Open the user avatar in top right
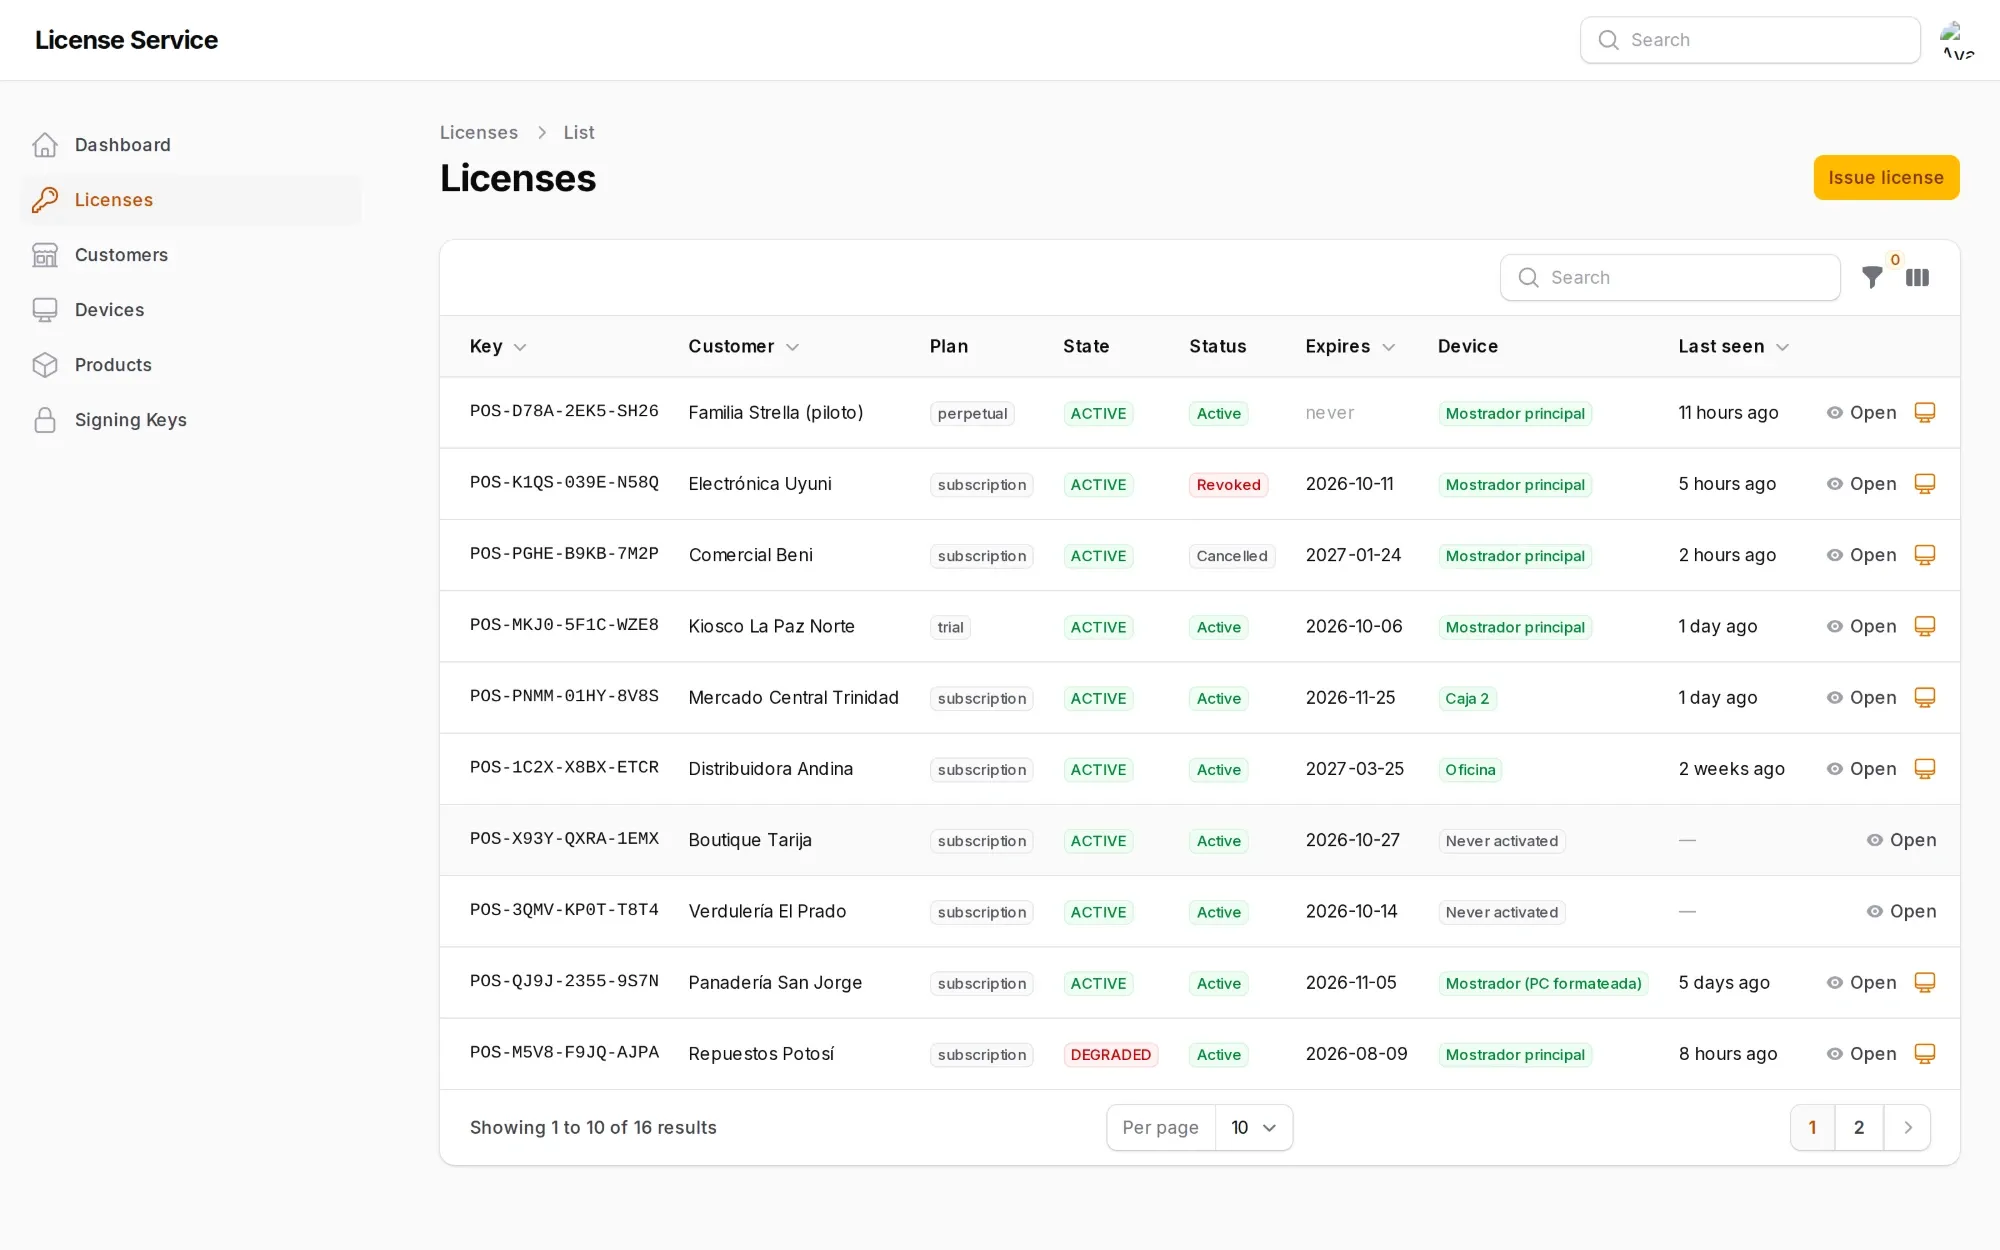The width and height of the screenshot is (2000, 1250). point(1958,40)
